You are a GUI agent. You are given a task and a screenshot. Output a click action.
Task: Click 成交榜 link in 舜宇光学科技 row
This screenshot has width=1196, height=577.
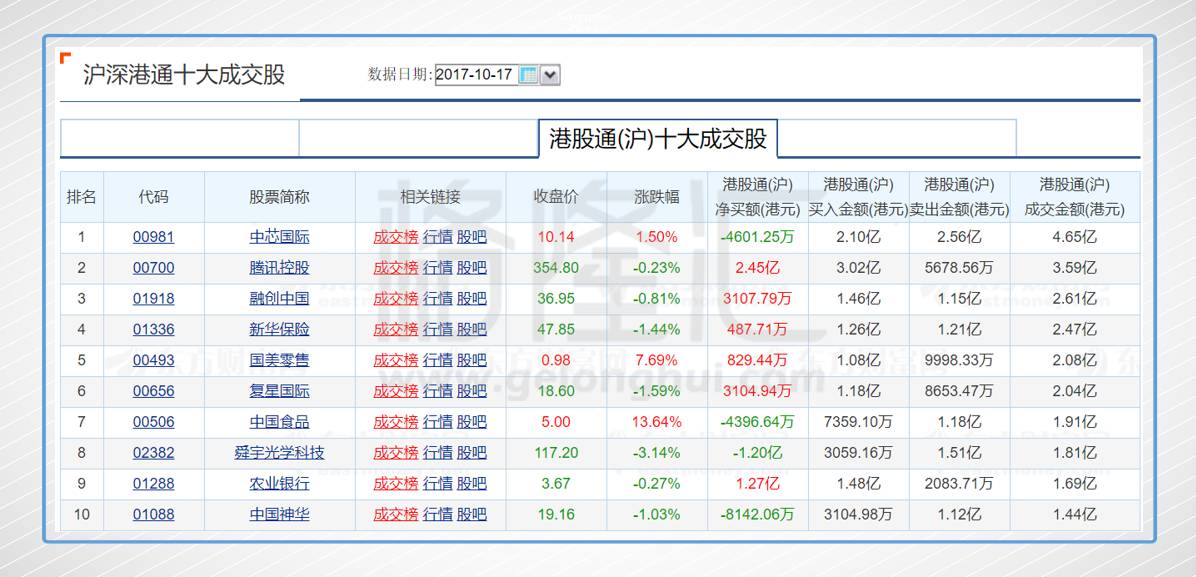[396, 453]
